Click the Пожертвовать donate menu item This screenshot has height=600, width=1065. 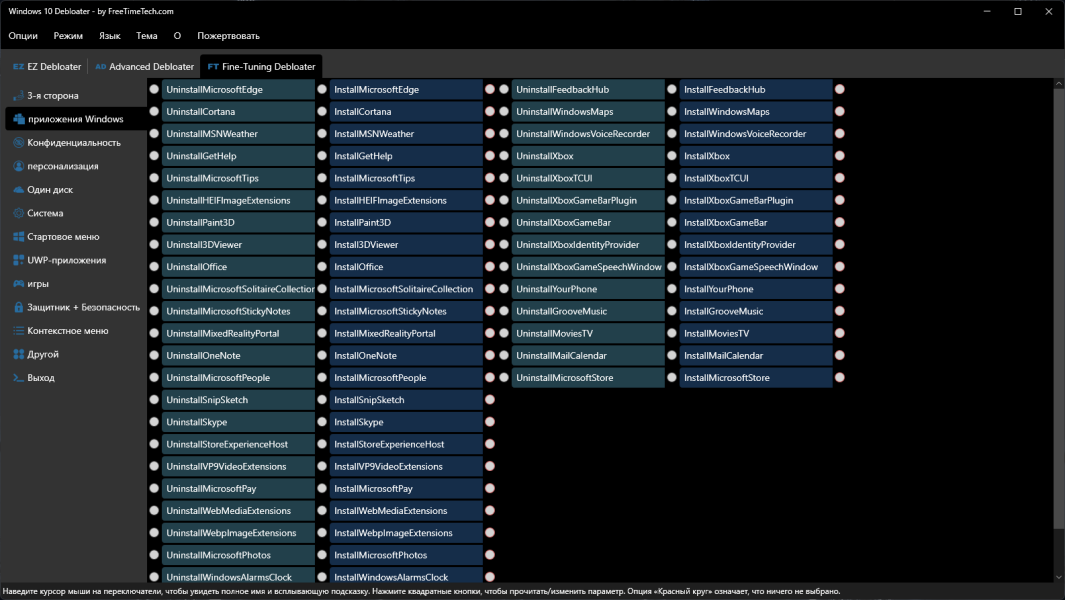(x=228, y=36)
